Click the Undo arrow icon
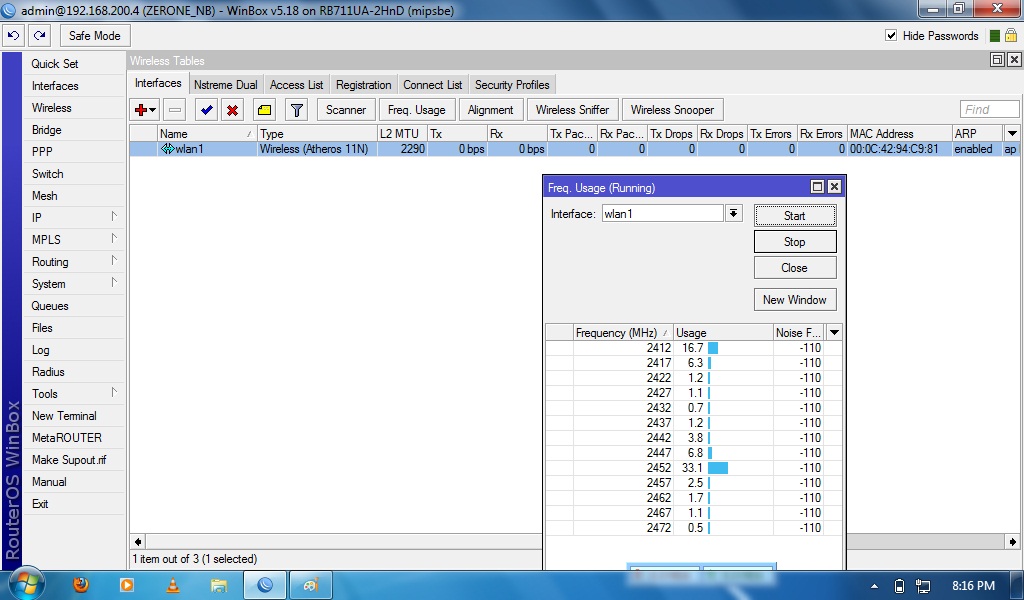 point(13,36)
